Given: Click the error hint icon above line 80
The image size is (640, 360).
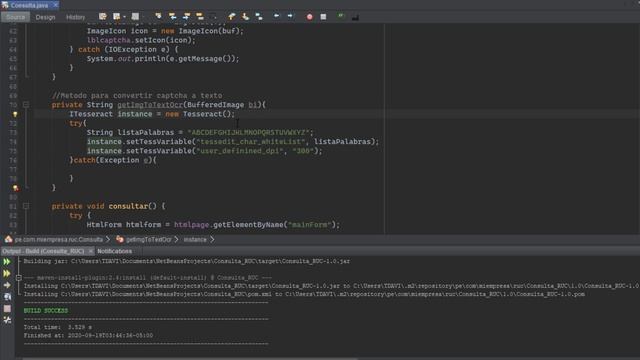Looking at the screenshot, I should point(15,188).
